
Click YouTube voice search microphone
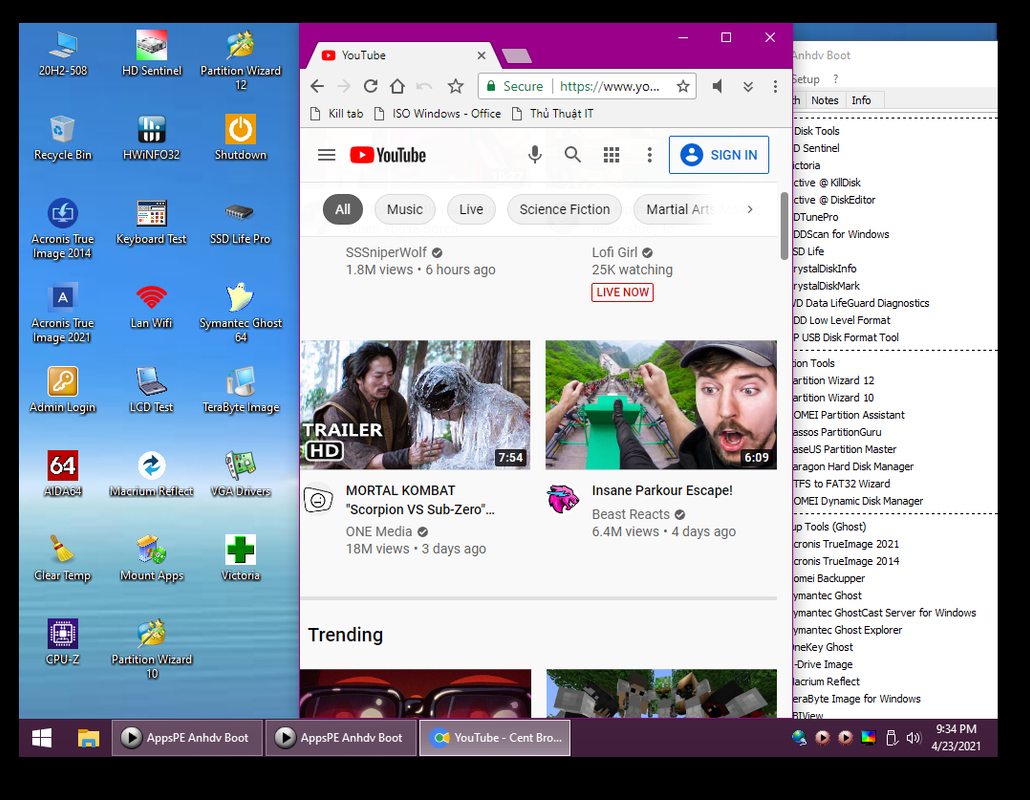(535, 155)
